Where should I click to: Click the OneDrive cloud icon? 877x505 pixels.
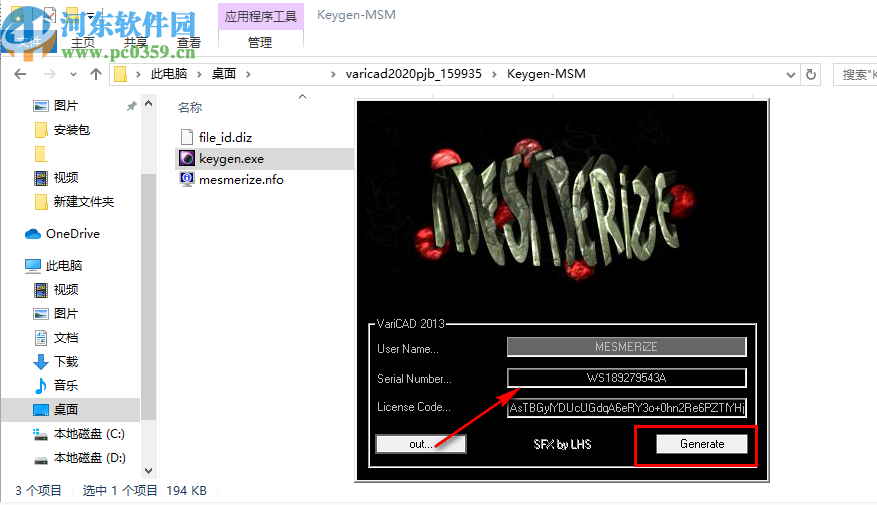pos(33,234)
